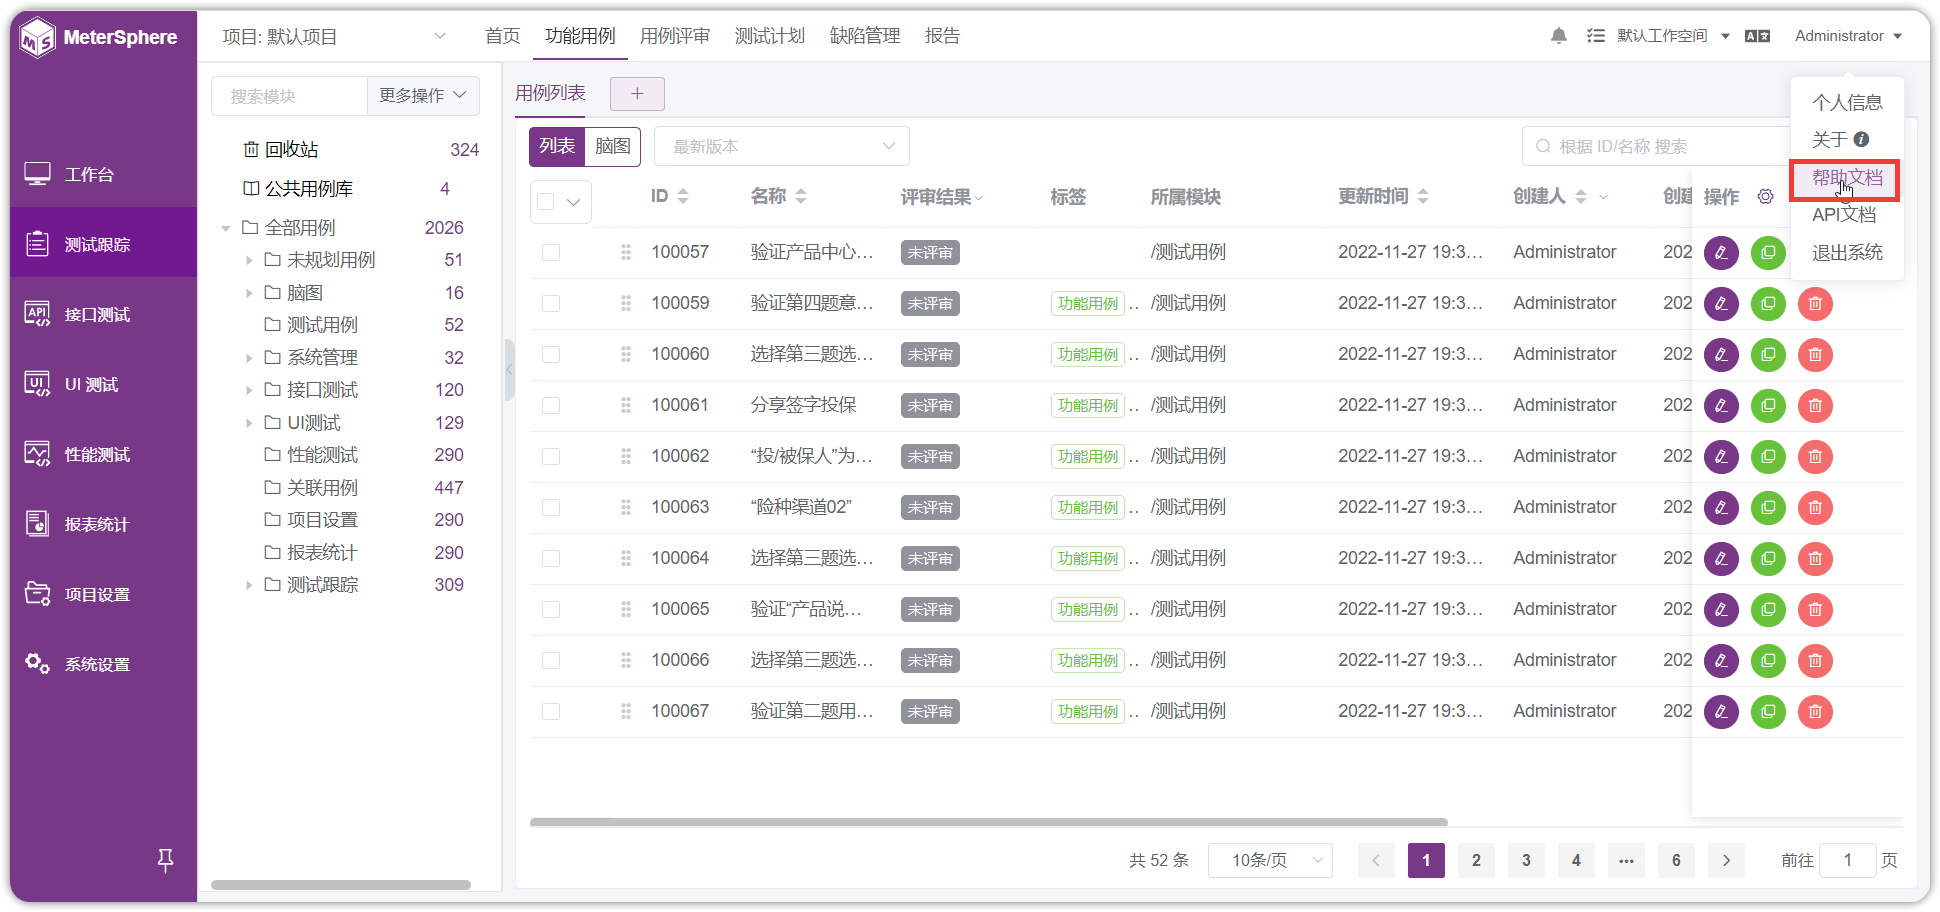This screenshot has height=912, width=1940.
Task: Go to 接口测试 in the sidebar
Action: (x=104, y=314)
